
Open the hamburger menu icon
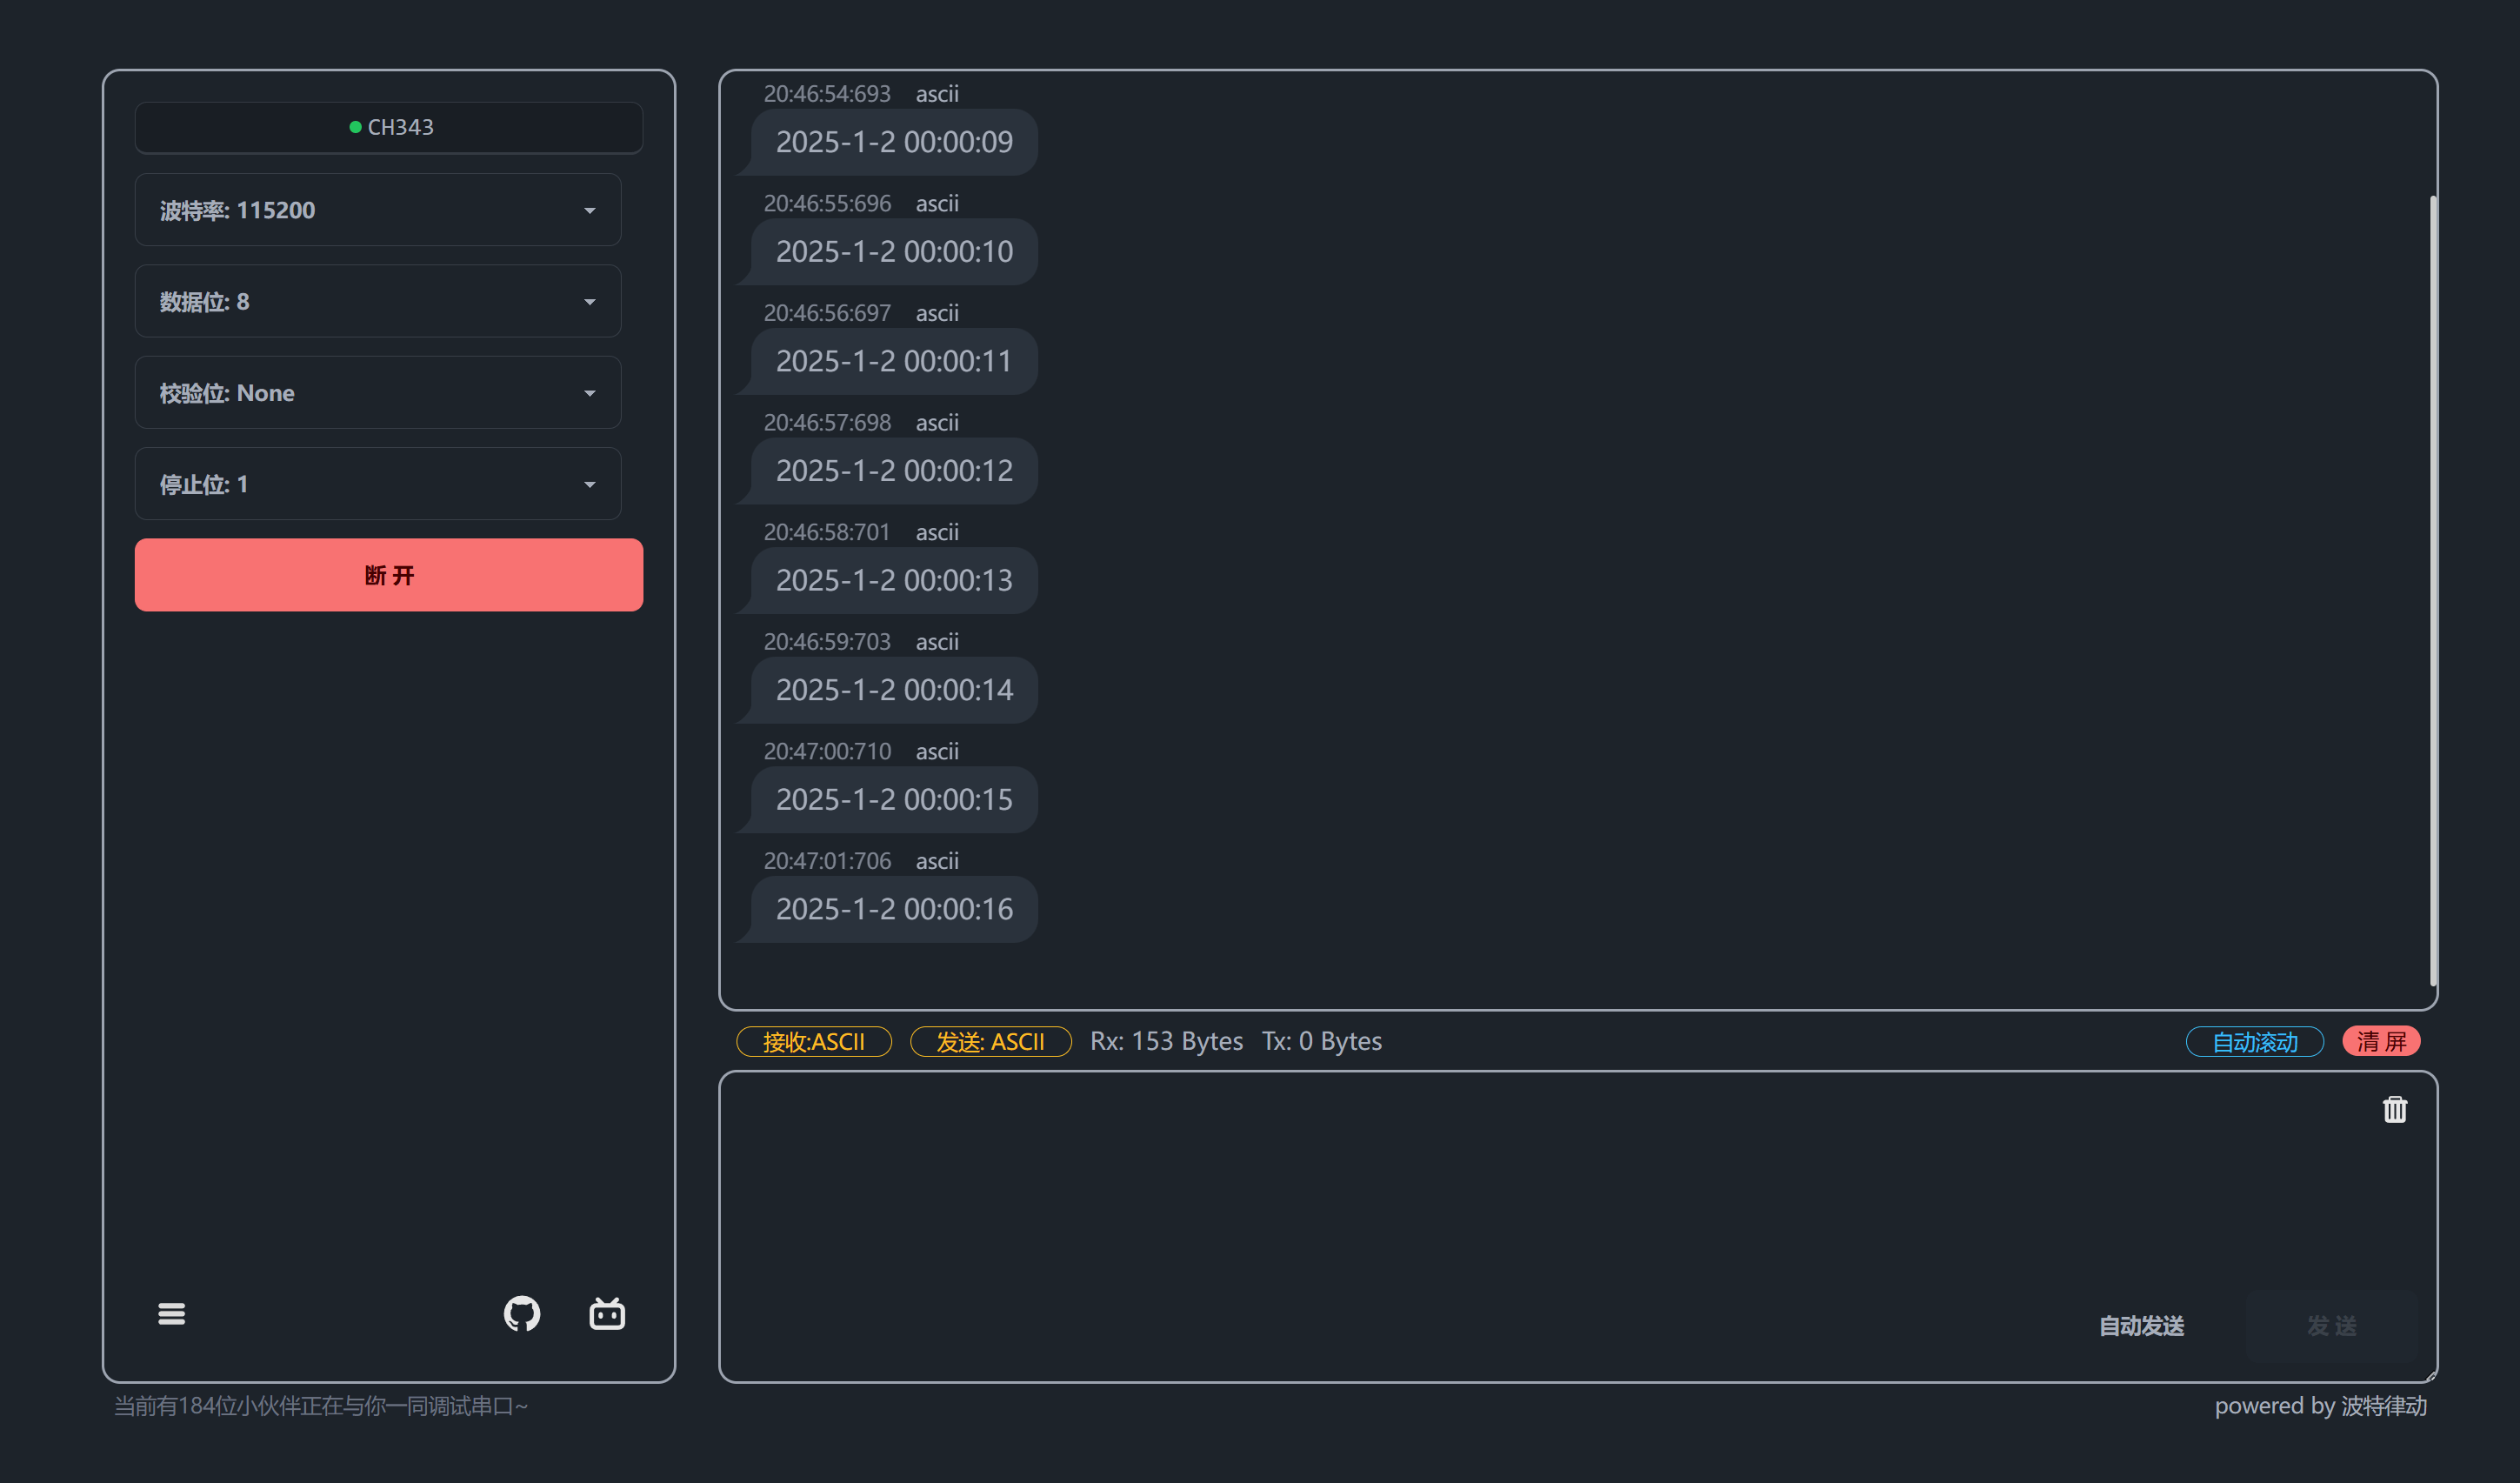pyautogui.click(x=171, y=1313)
